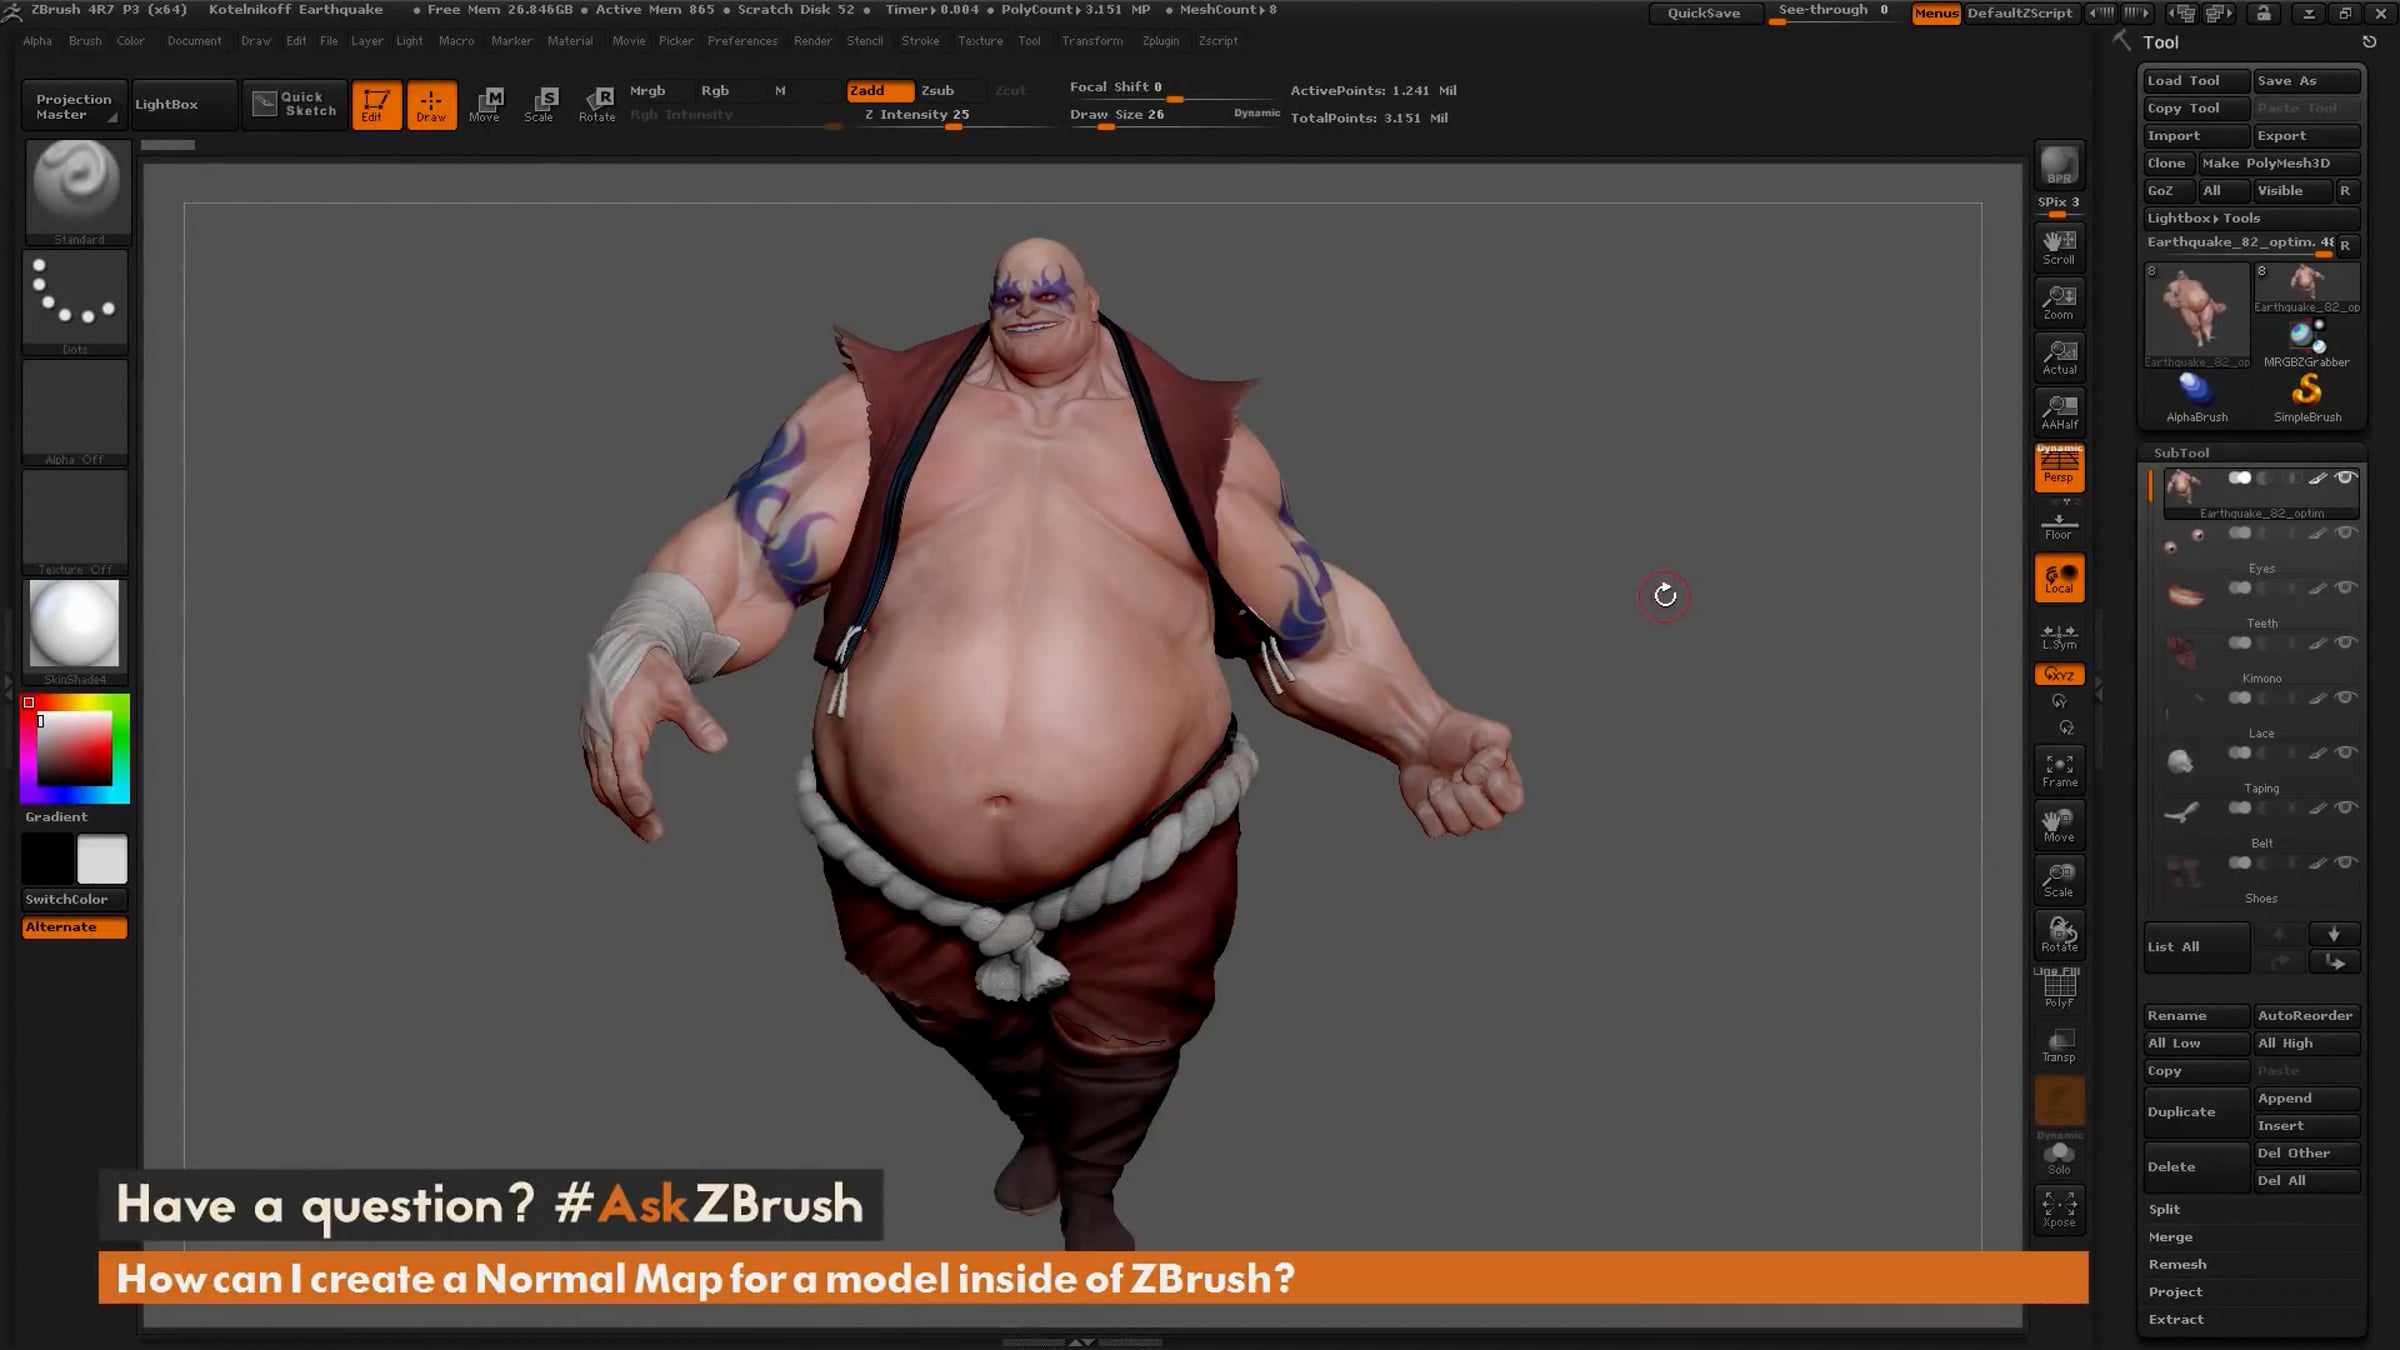Open the SkinShade4 material picker
Viewport: 2400px width, 1350px height.
coord(75,632)
